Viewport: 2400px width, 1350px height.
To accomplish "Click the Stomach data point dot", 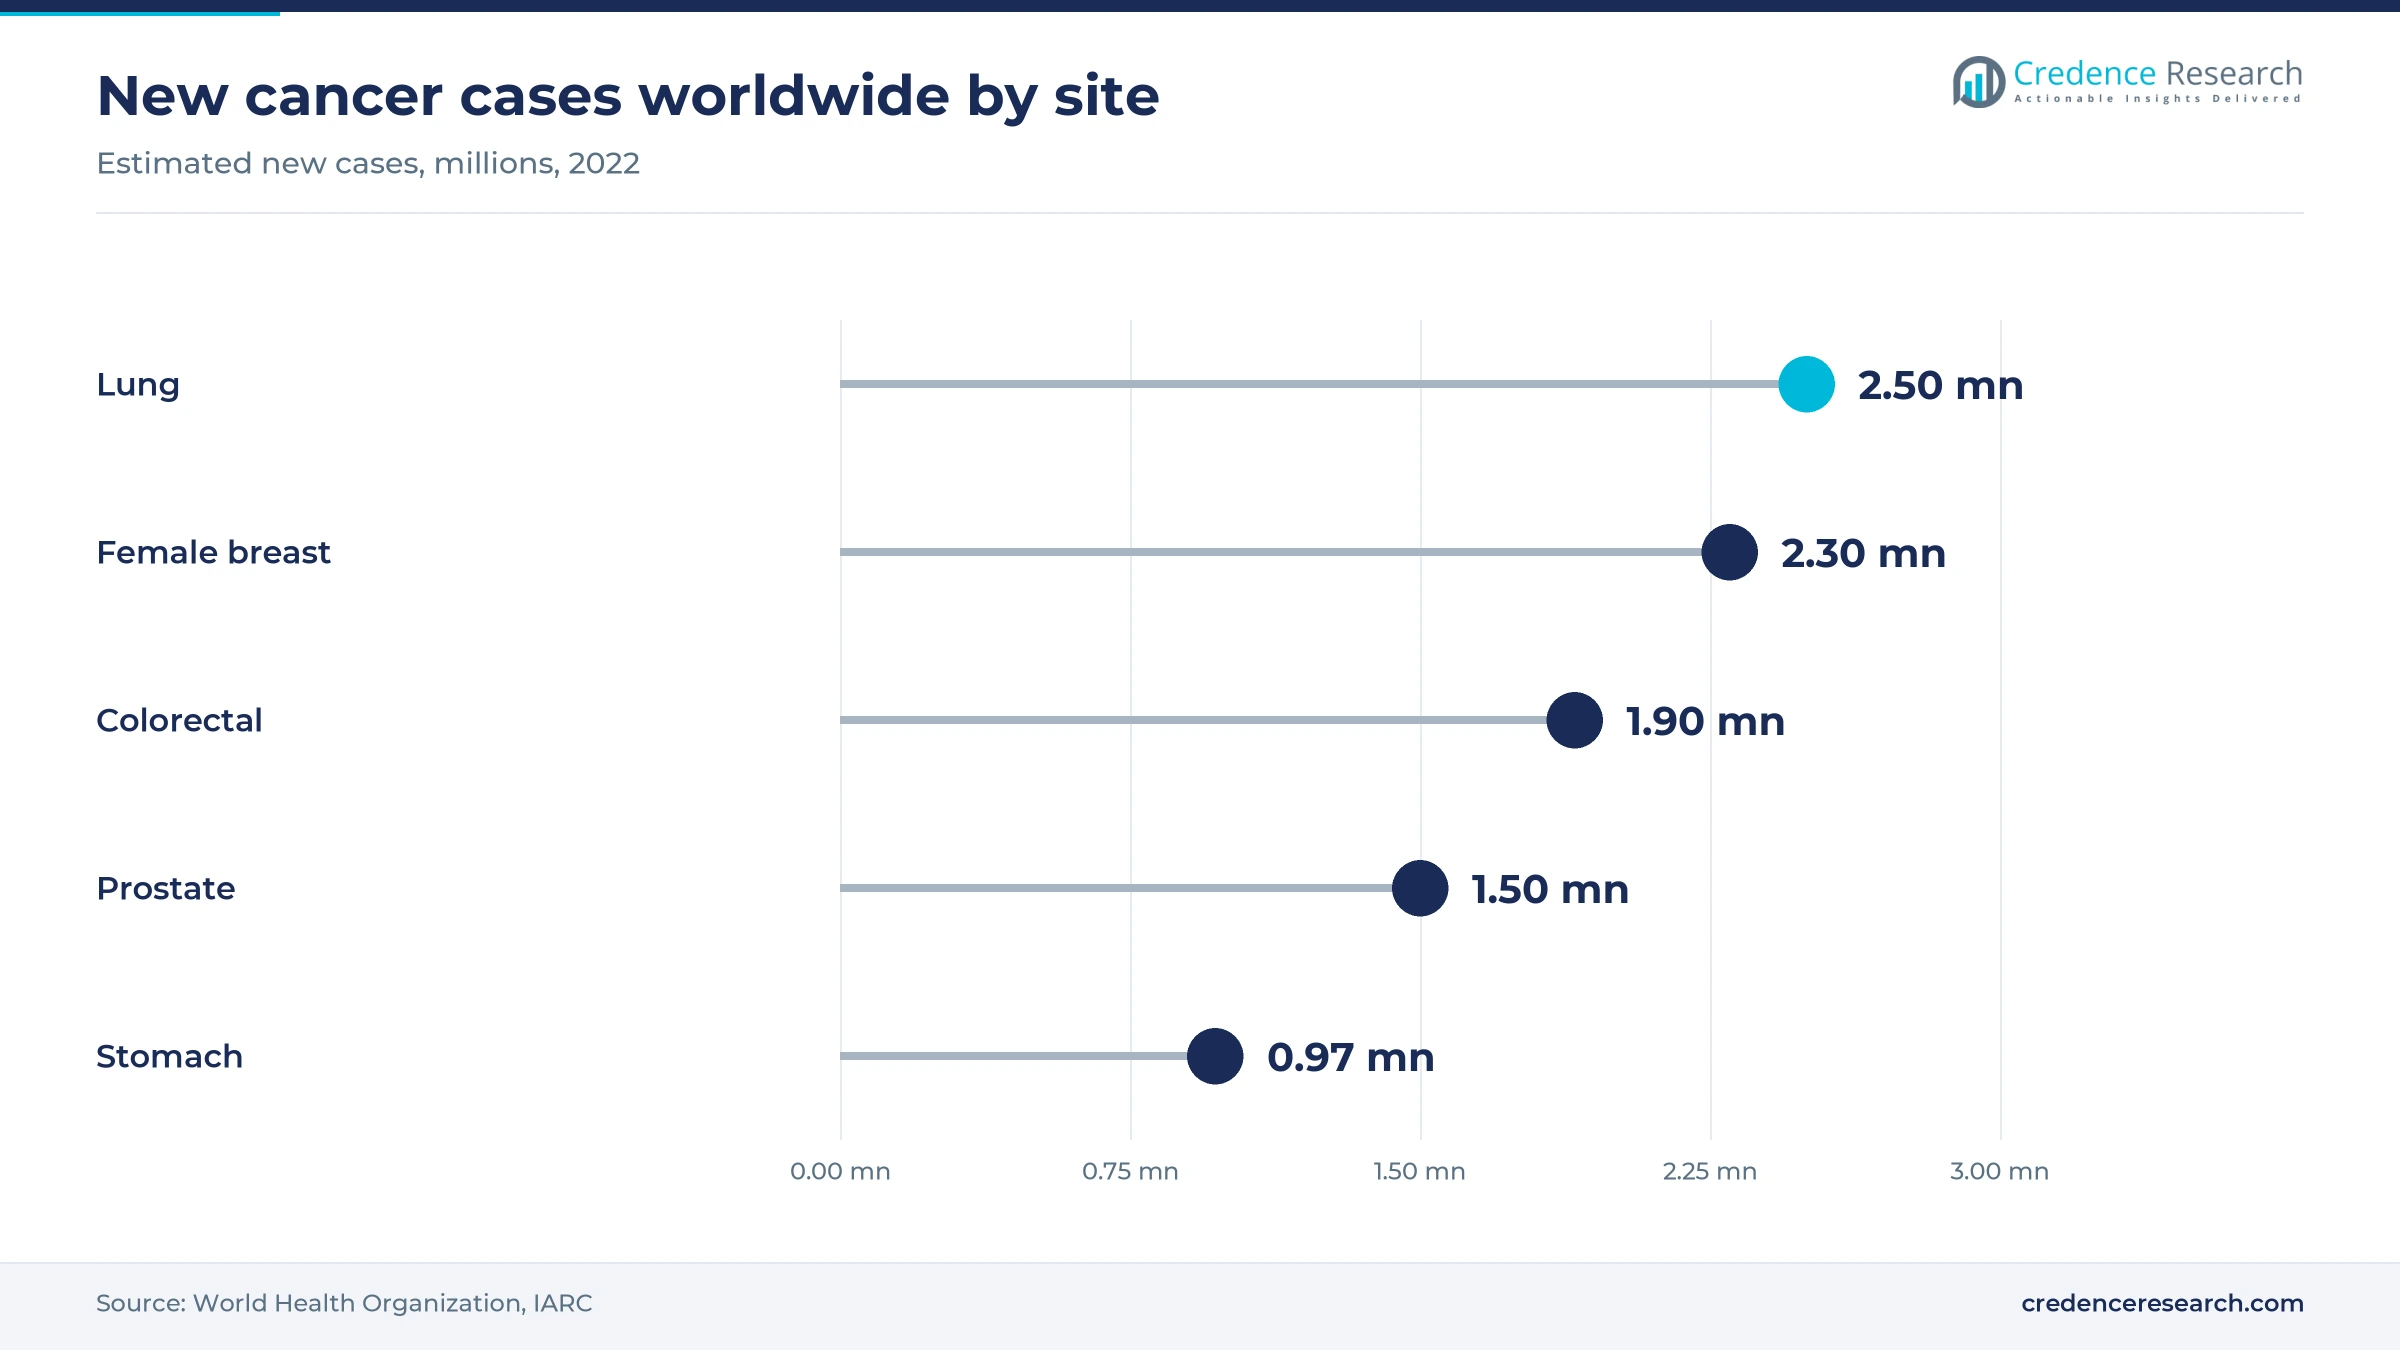I will click(1215, 1056).
